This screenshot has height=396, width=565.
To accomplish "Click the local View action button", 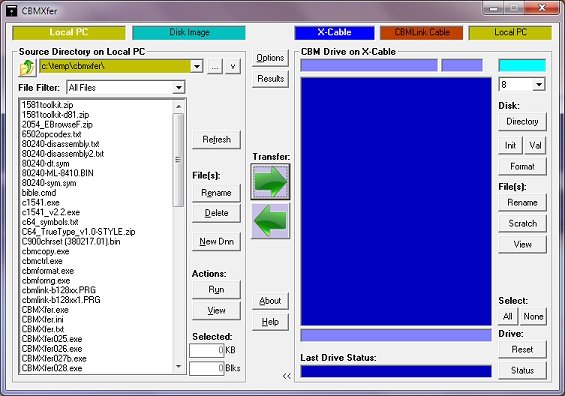I will tap(216, 311).
